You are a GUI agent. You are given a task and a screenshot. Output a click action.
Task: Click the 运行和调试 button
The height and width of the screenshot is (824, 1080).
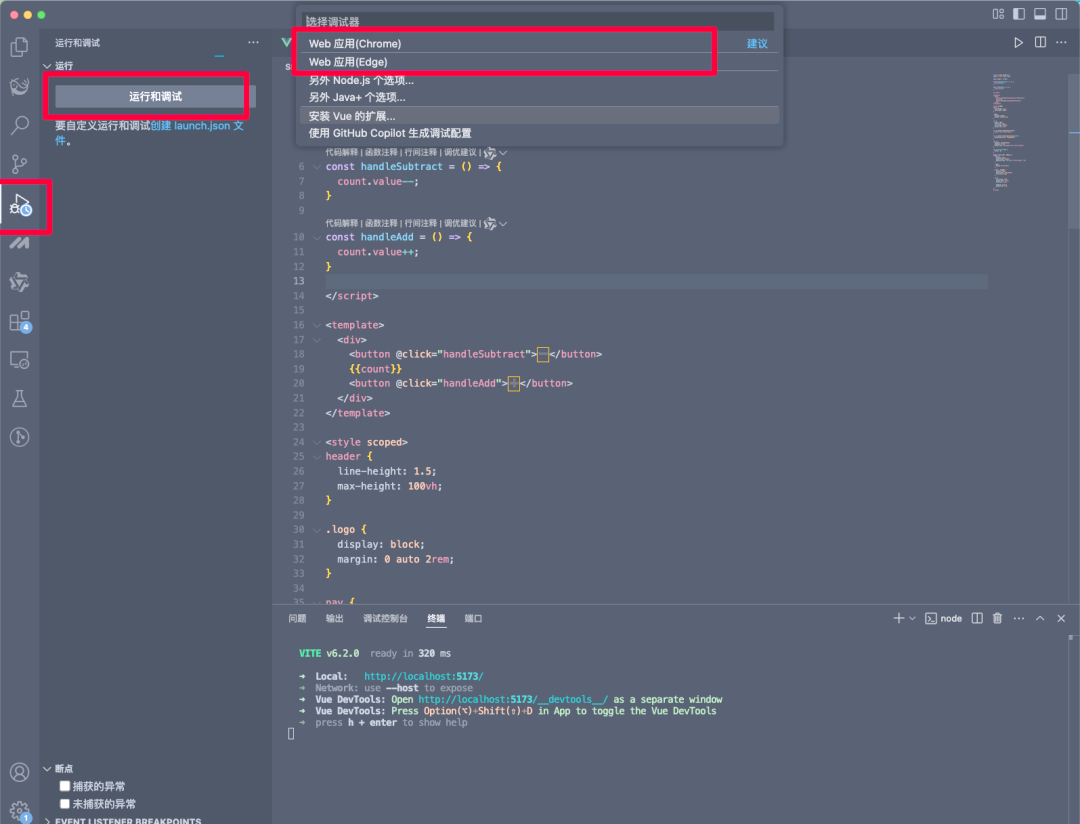(155, 96)
